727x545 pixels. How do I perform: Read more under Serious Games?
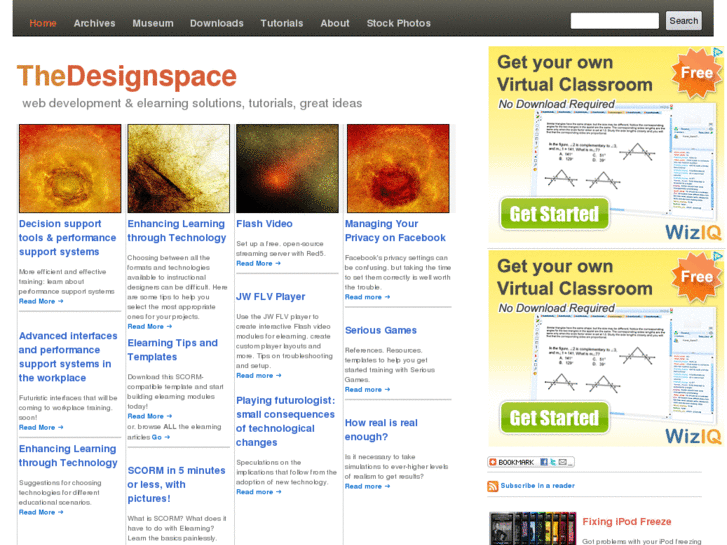point(367,390)
